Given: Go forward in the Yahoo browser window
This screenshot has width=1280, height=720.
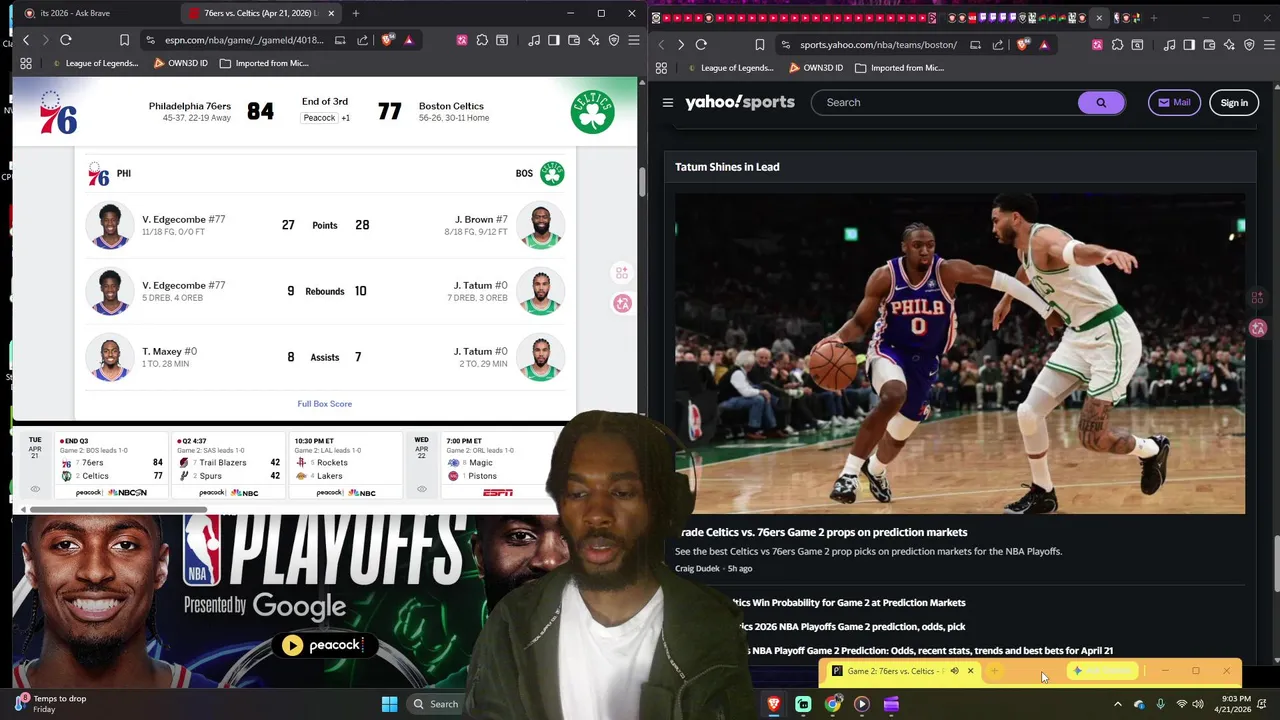Looking at the screenshot, I should [x=681, y=44].
